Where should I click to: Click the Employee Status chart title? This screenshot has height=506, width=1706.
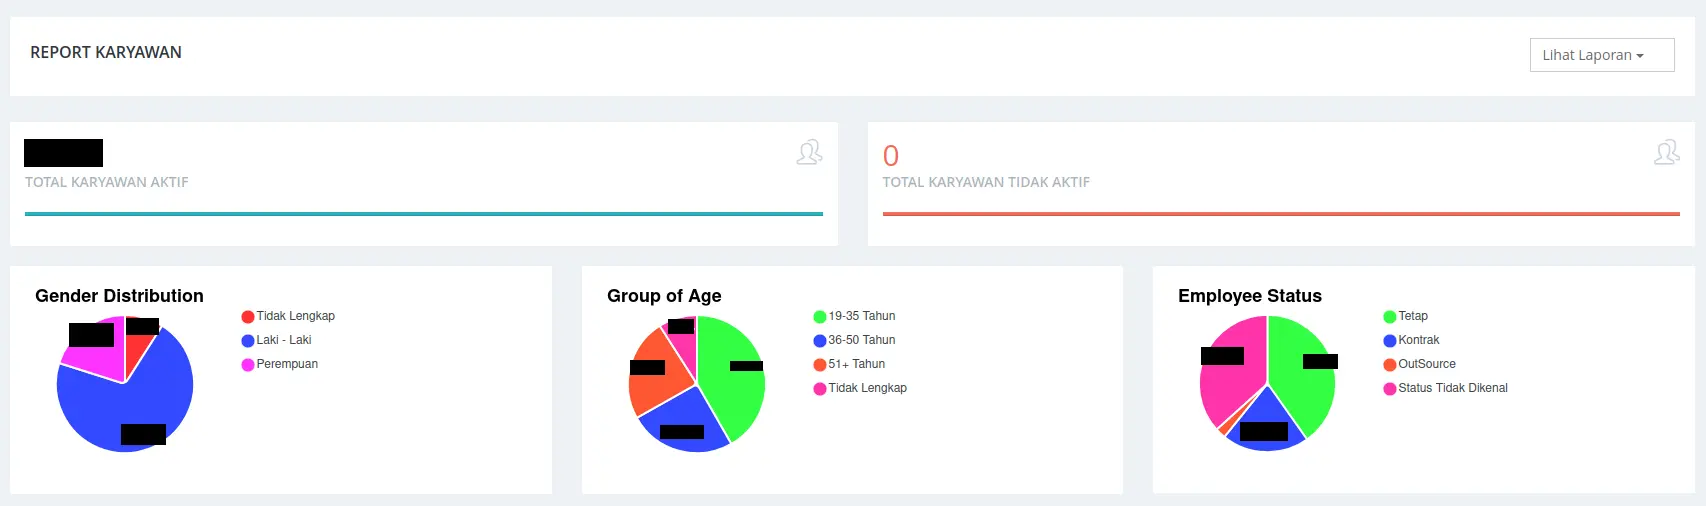point(1250,296)
